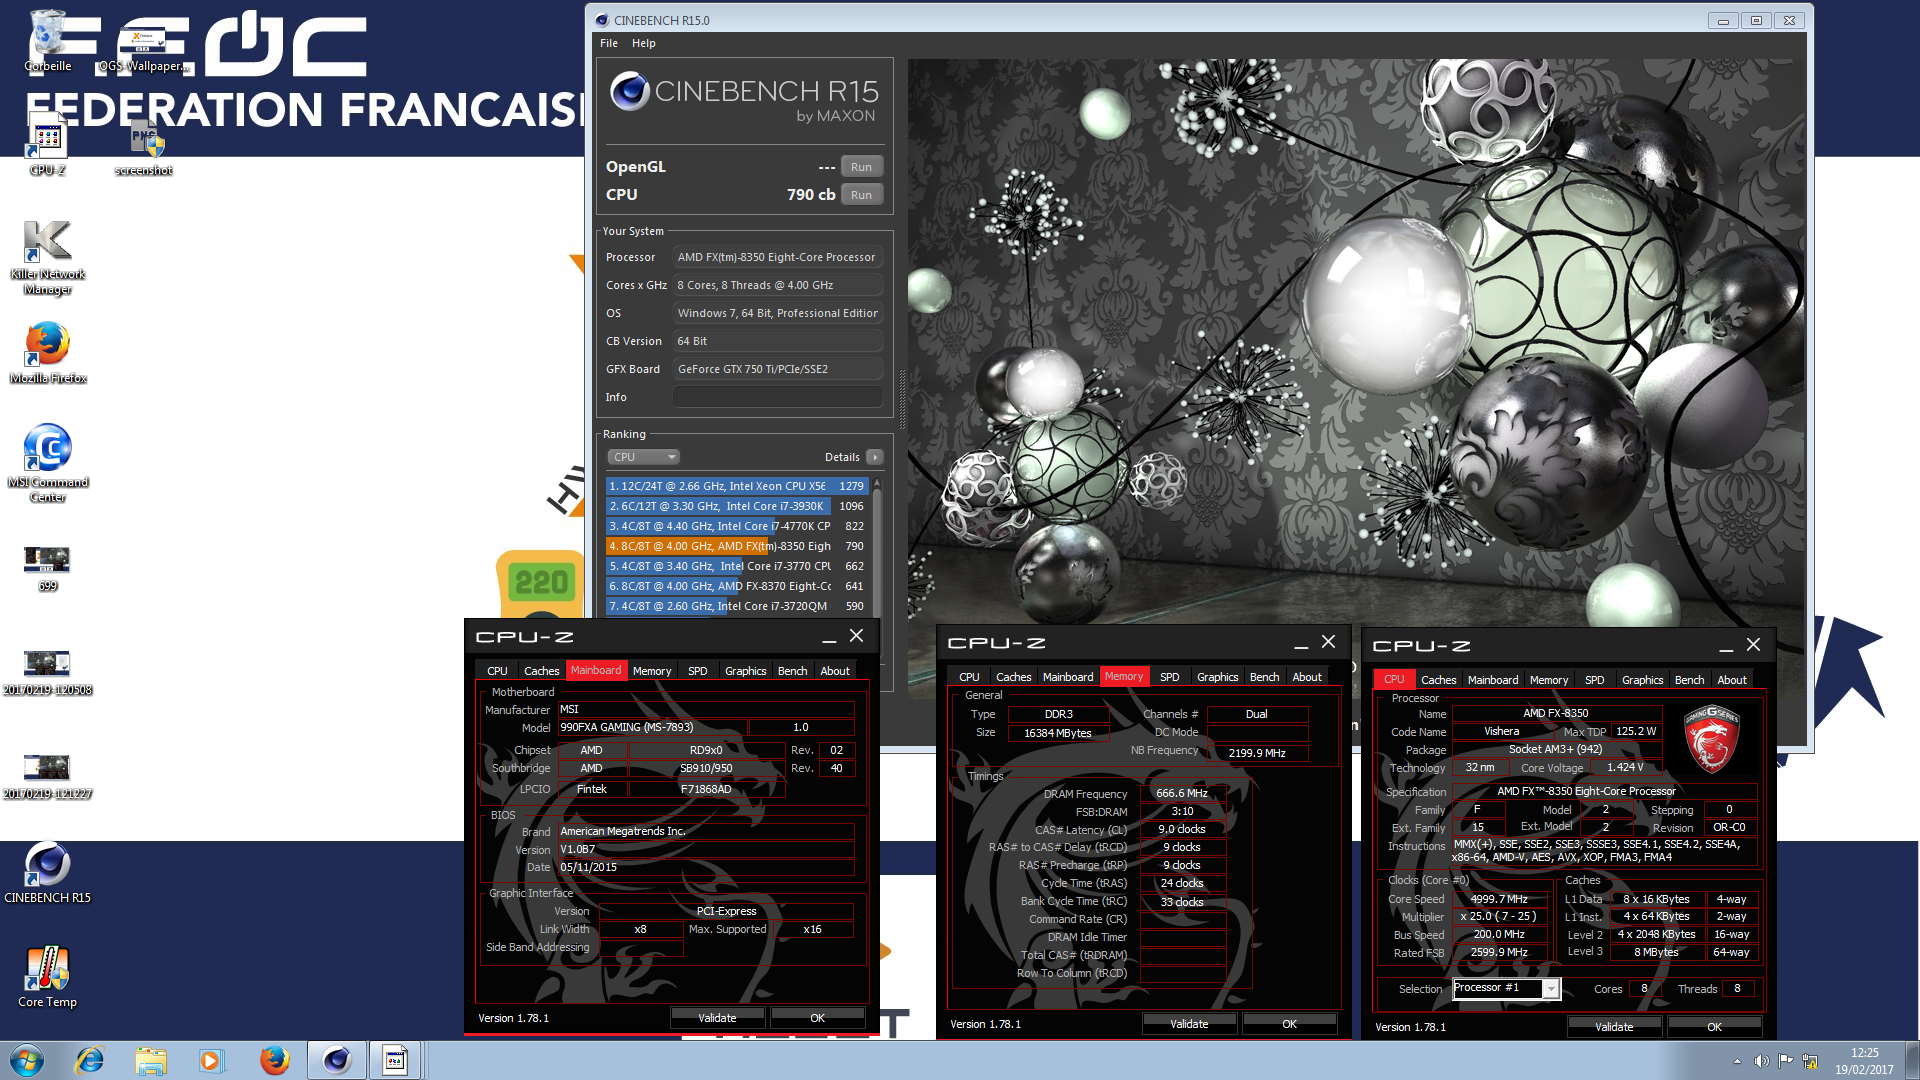Run the OpenGL benchmark
Viewport: 1920px width, 1080px height.
click(x=861, y=167)
